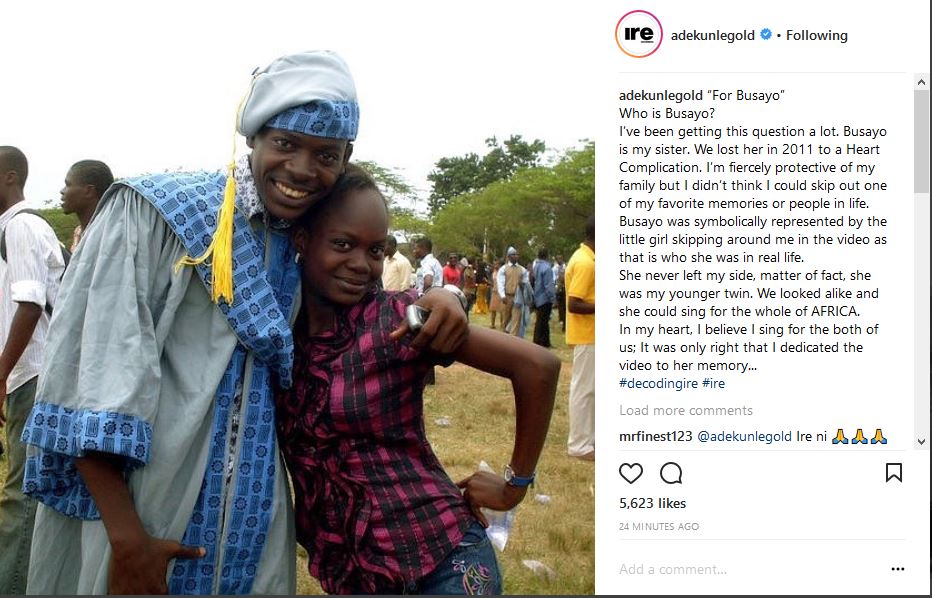Click the graduation photo
932x598 pixels.
tap(297, 297)
